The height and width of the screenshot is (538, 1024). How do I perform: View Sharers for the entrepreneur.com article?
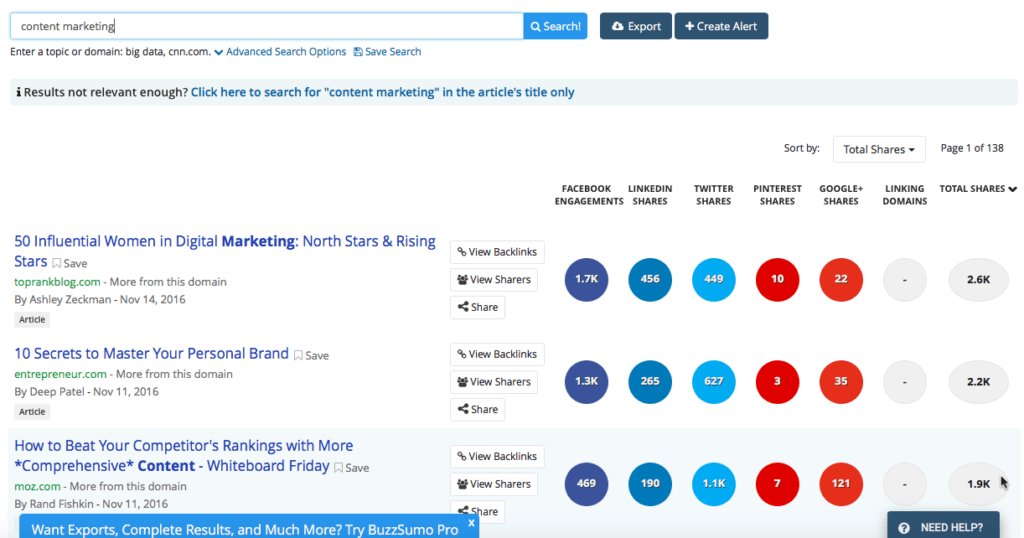pos(494,382)
